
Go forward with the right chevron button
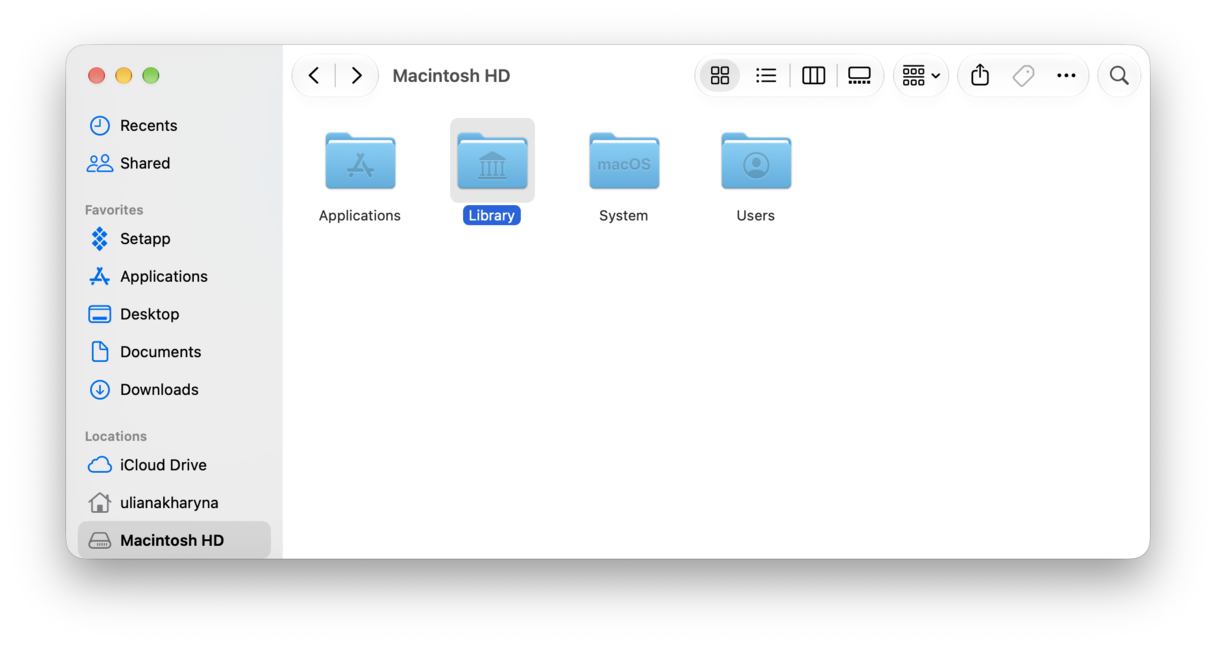click(356, 76)
